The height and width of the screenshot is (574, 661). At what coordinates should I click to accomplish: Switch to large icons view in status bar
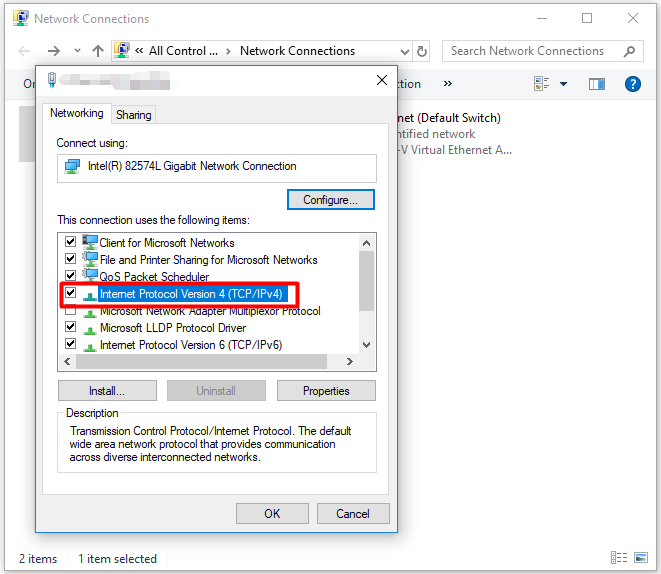(x=641, y=558)
